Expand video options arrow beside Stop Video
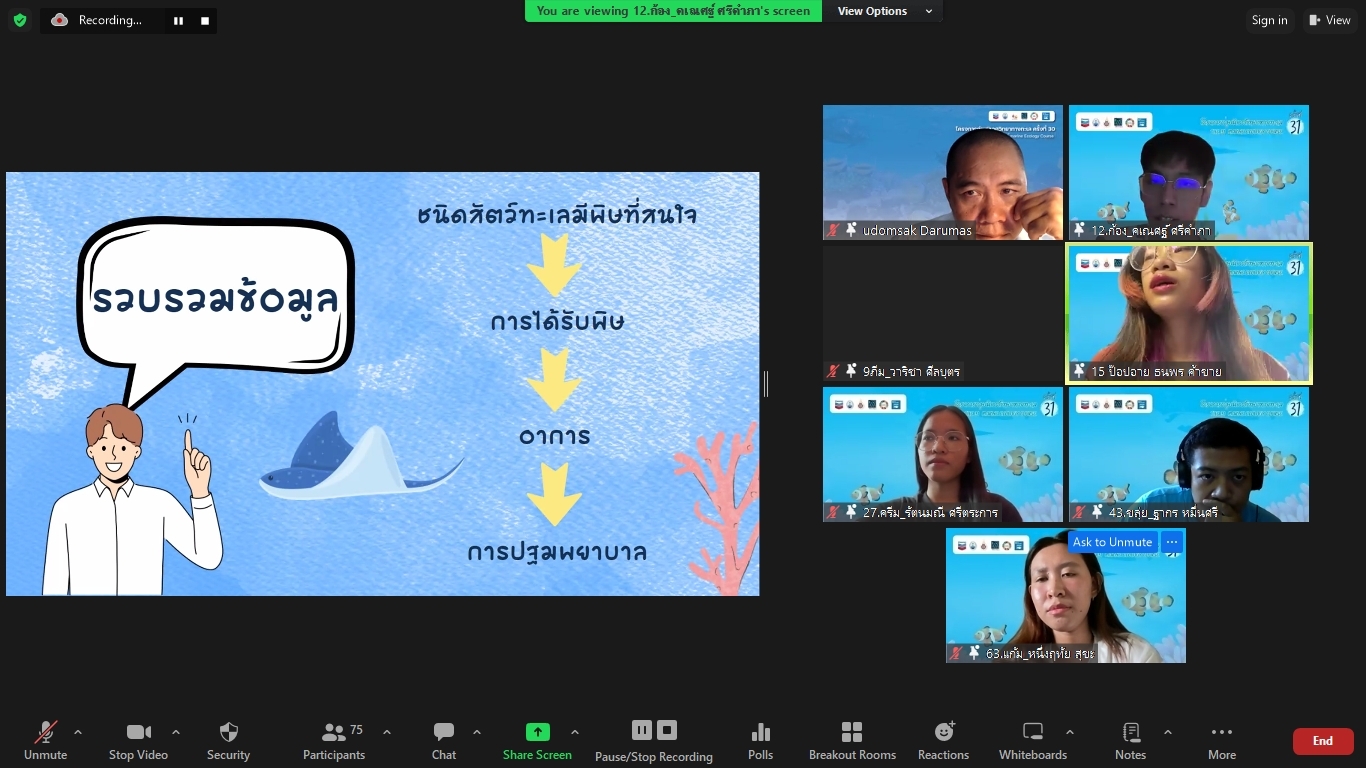This screenshot has width=1366, height=768. click(176, 732)
